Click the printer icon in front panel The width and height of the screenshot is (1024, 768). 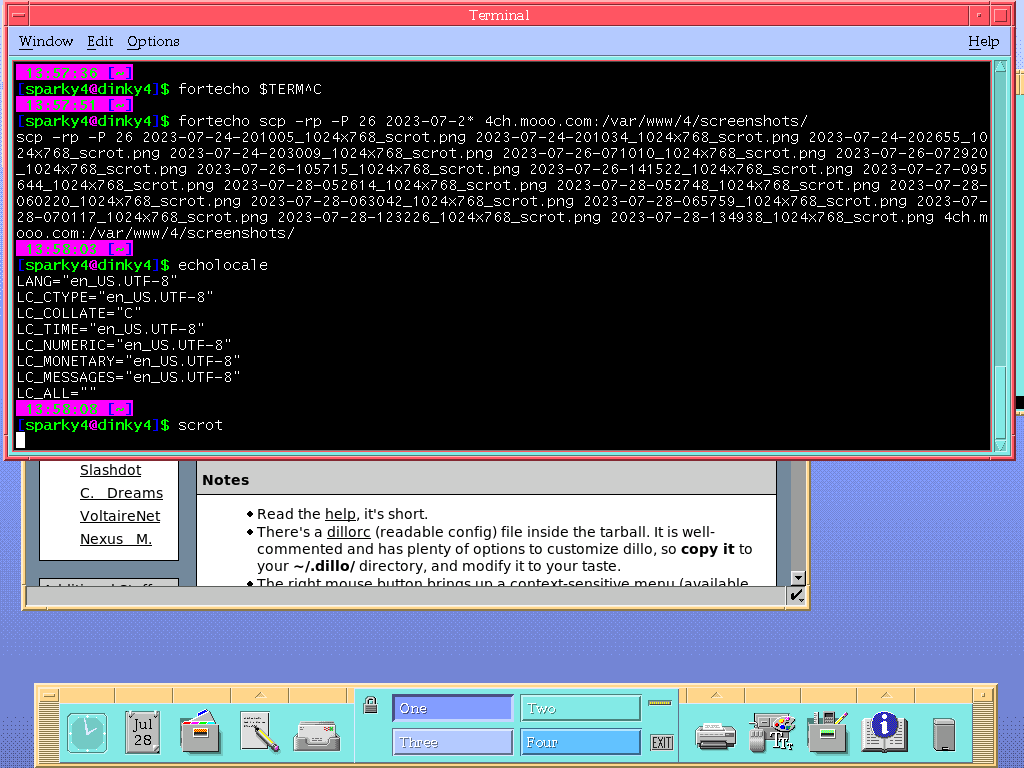[715, 736]
